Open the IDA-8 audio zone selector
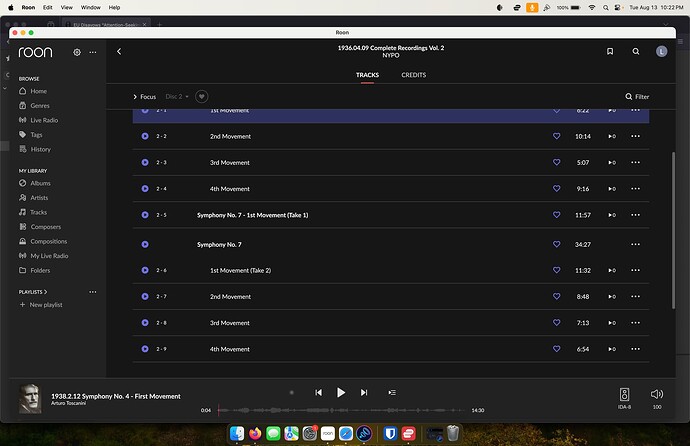The width and height of the screenshot is (690, 446). coord(624,398)
